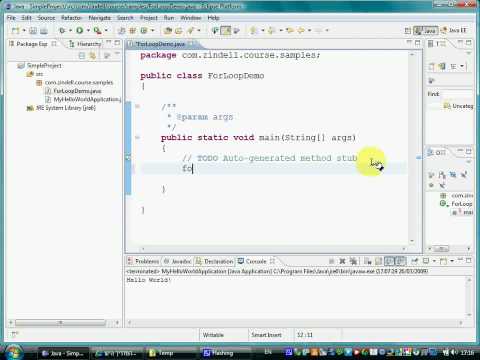Image resolution: width=480 pixels, height=360 pixels.
Task: Click the Previous Annotation icon
Action: pyautogui.click(x=271, y=30)
